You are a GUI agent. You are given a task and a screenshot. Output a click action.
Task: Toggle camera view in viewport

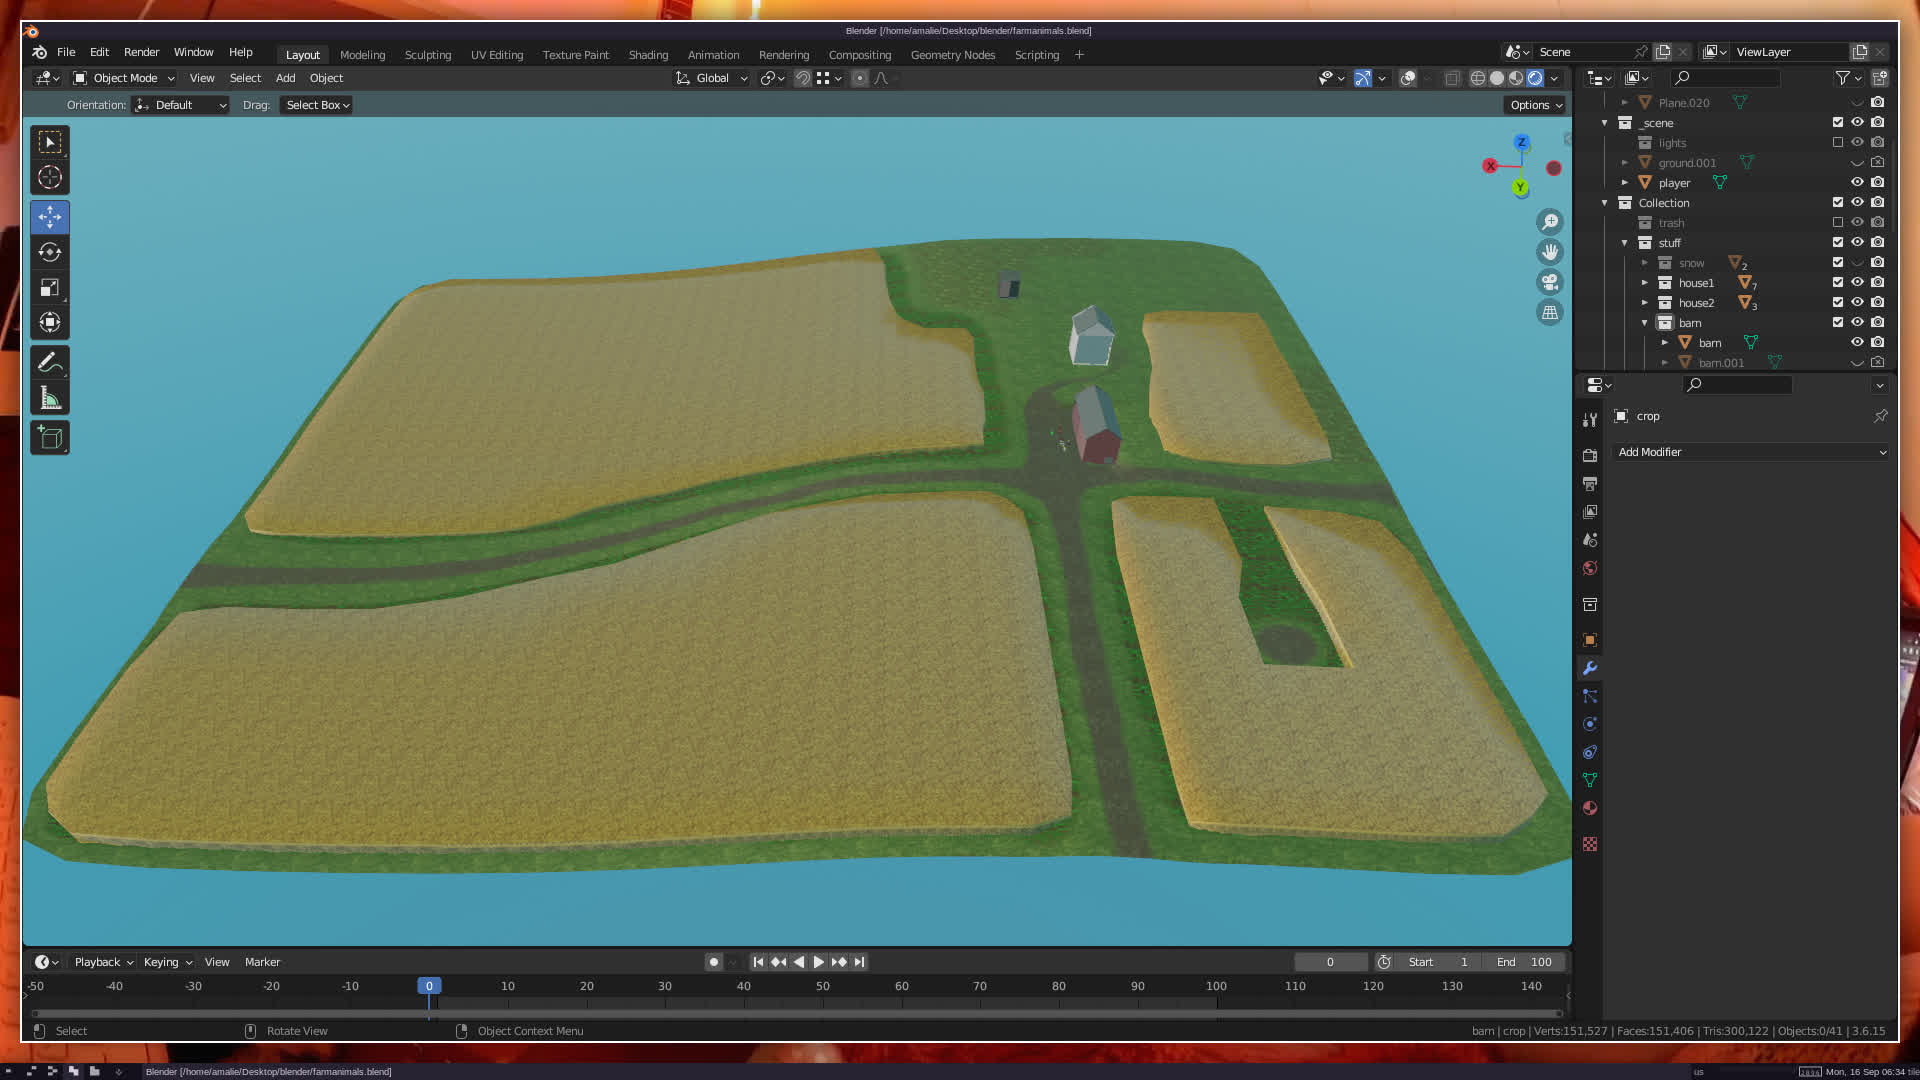point(1550,282)
